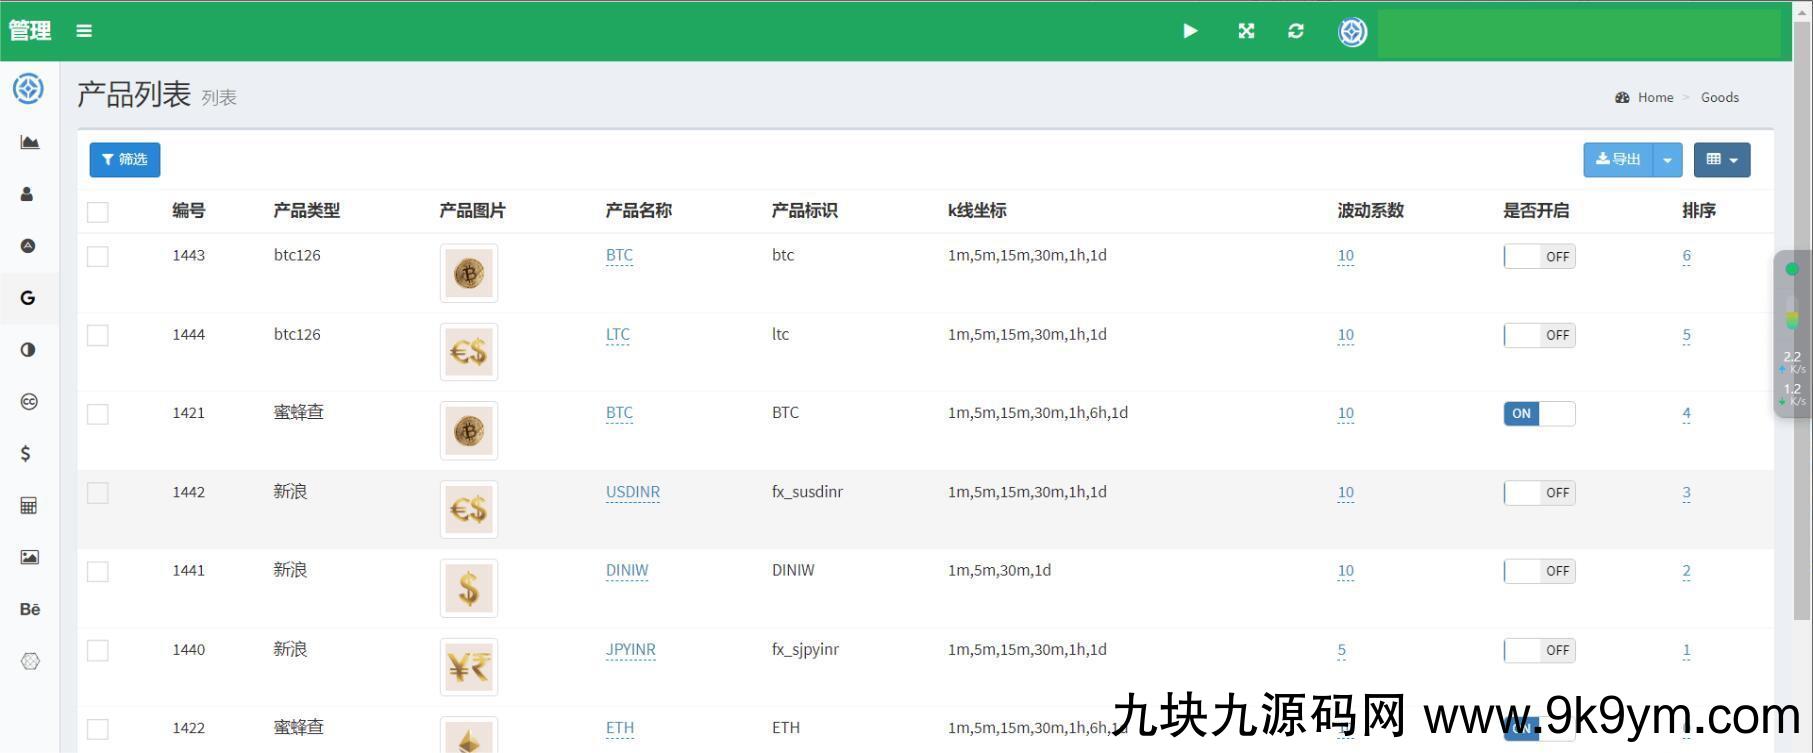Open the sidebar logo at the top
Image resolution: width=1813 pixels, height=753 pixels.
[x=28, y=89]
